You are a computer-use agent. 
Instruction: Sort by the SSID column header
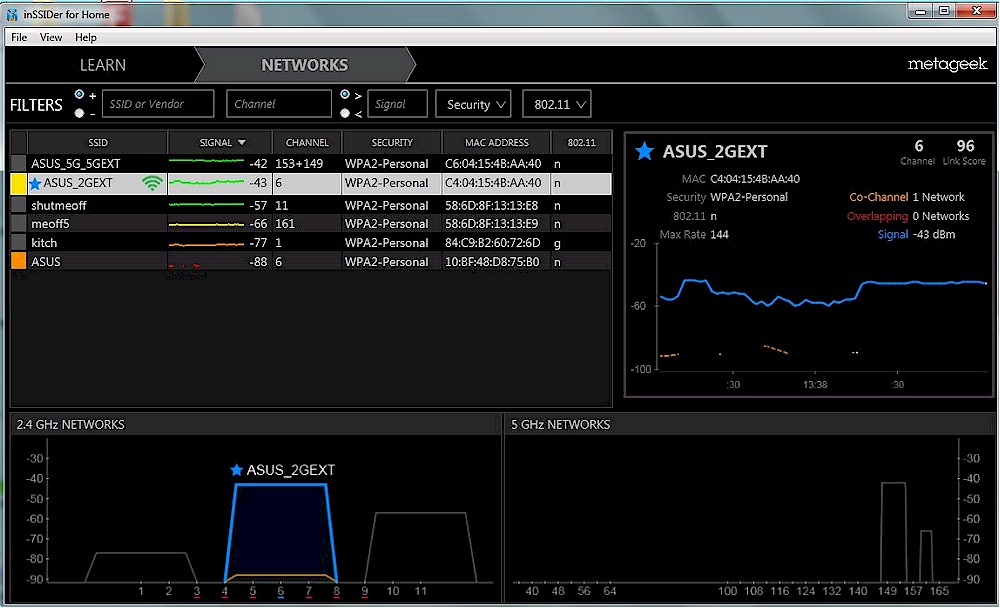pos(98,142)
